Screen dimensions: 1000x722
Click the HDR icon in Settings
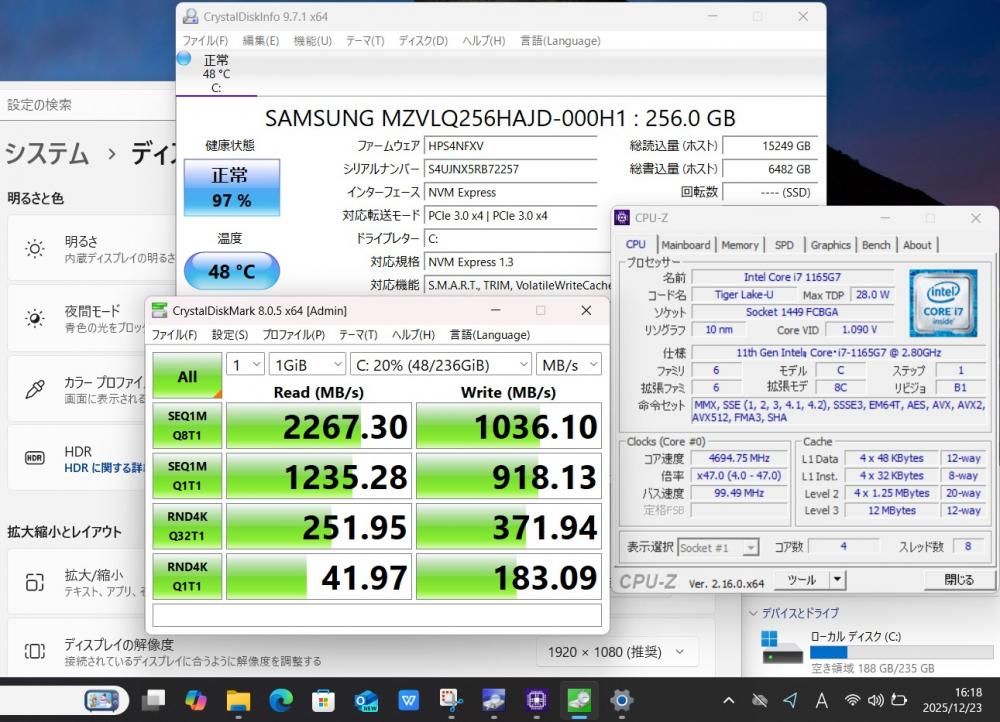[x=35, y=458]
